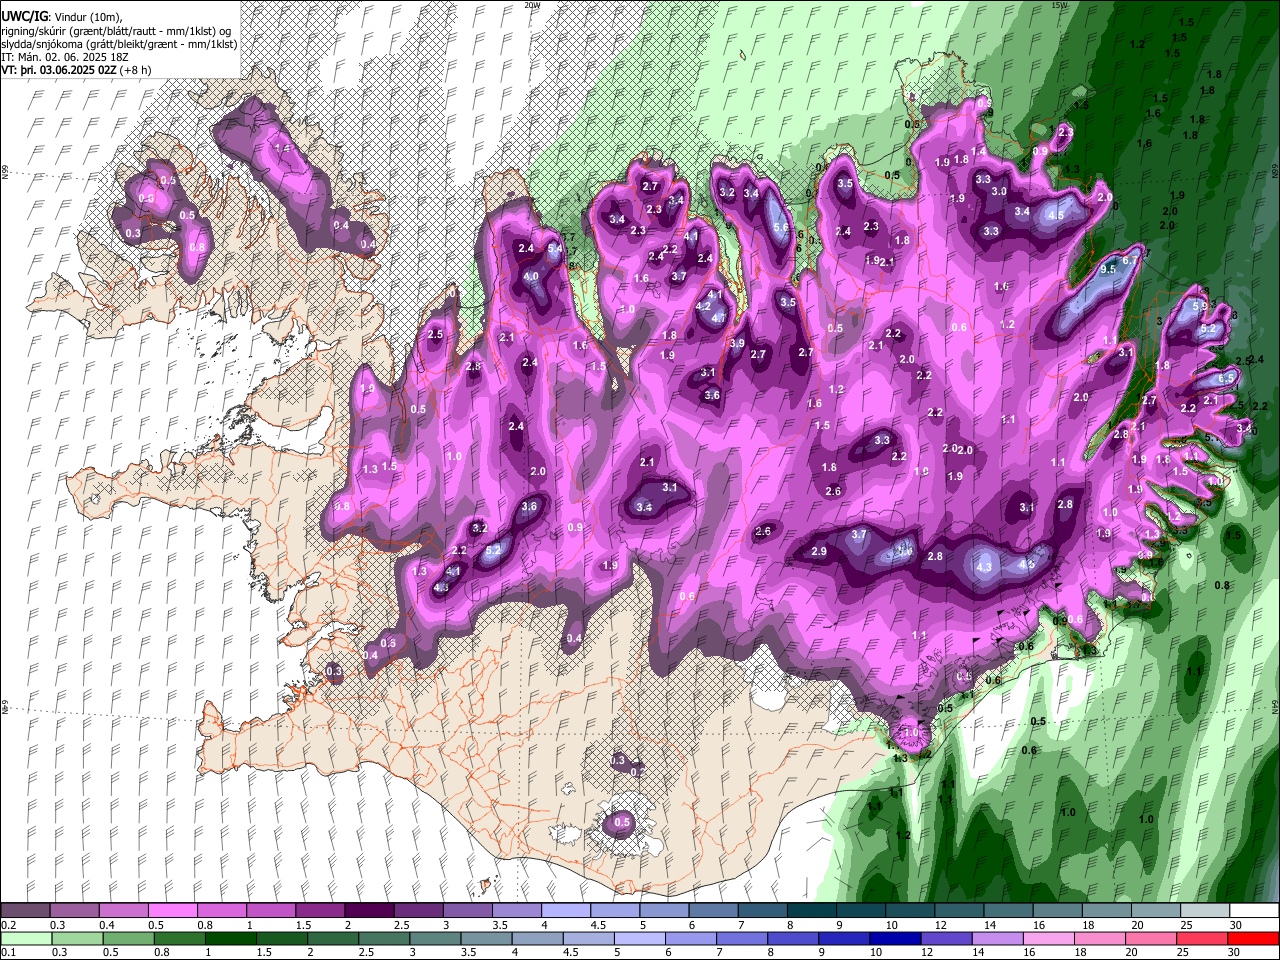This screenshot has width=1280, height=960.
Task: Click the 0.2 label on the snow legend
Action: point(8,925)
